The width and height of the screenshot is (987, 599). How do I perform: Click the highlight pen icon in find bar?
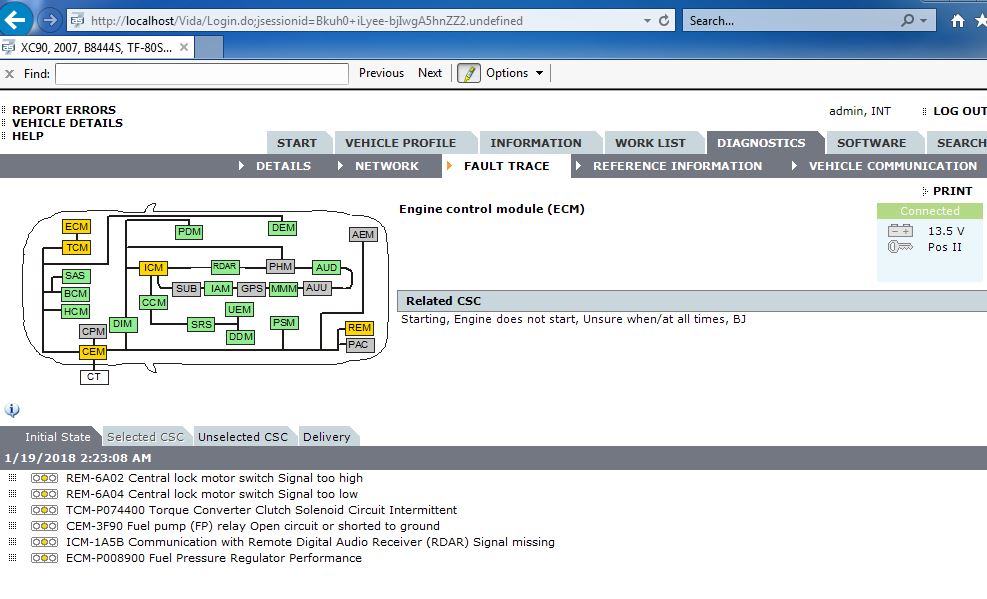469,73
